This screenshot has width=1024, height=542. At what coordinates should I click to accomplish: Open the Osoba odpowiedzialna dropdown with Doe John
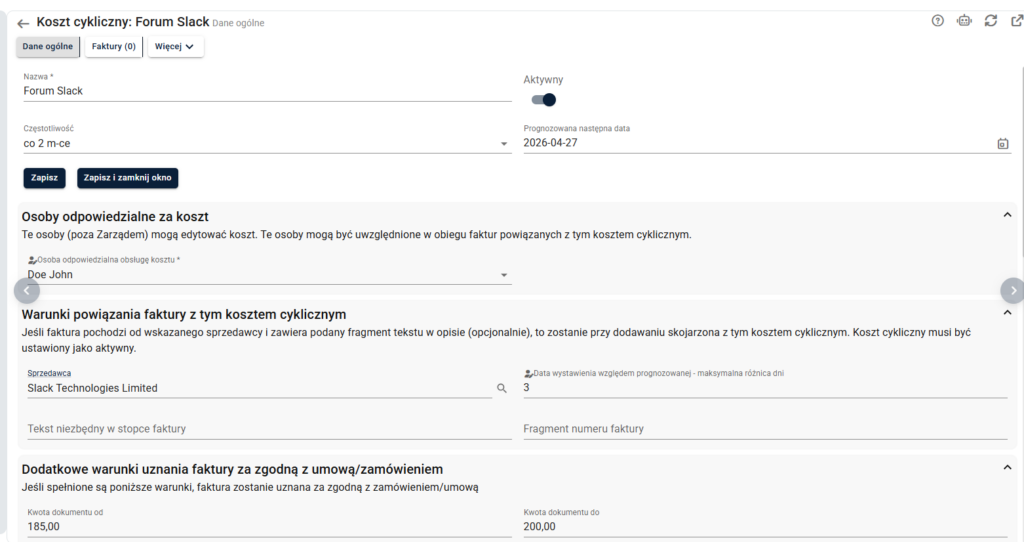click(268, 275)
